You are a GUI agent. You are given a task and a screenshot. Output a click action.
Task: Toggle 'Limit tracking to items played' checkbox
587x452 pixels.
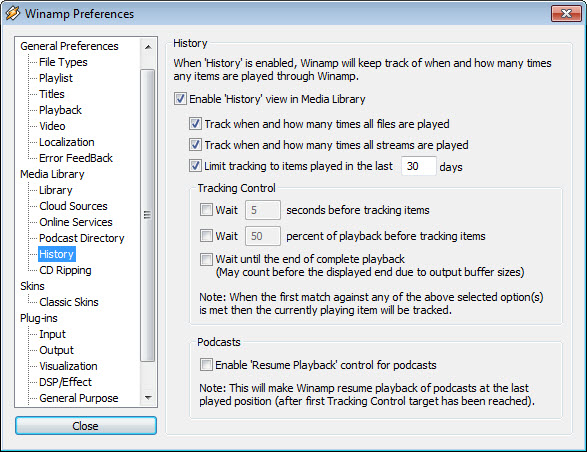tap(195, 166)
